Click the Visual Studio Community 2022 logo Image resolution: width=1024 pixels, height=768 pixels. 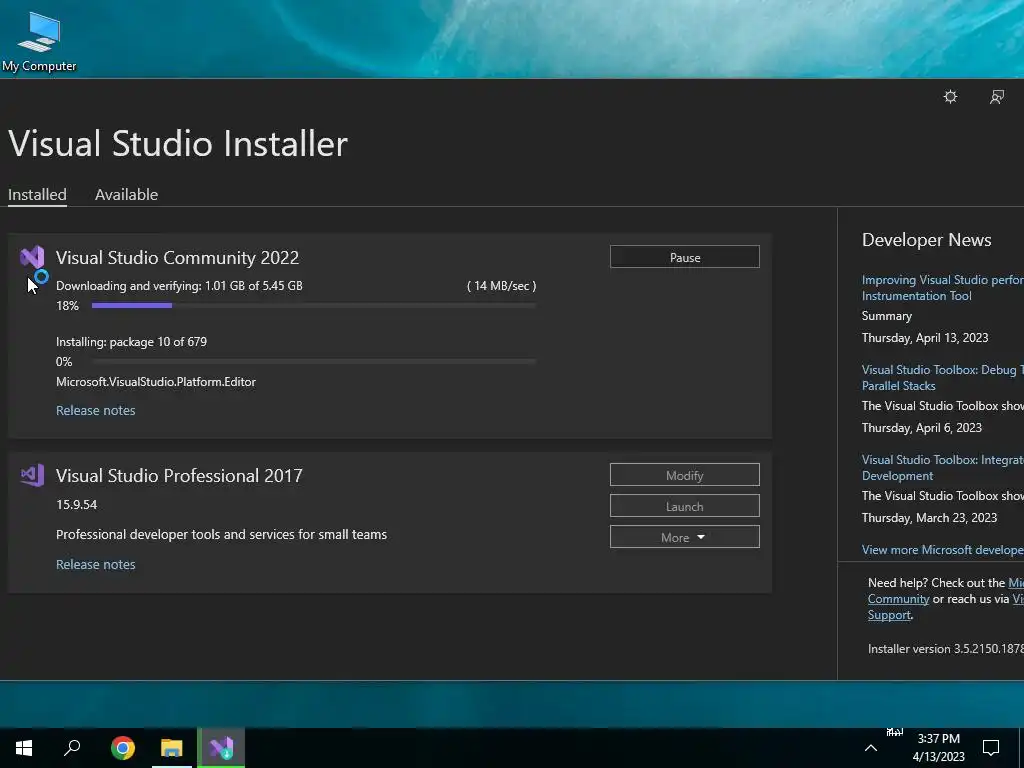click(32, 257)
